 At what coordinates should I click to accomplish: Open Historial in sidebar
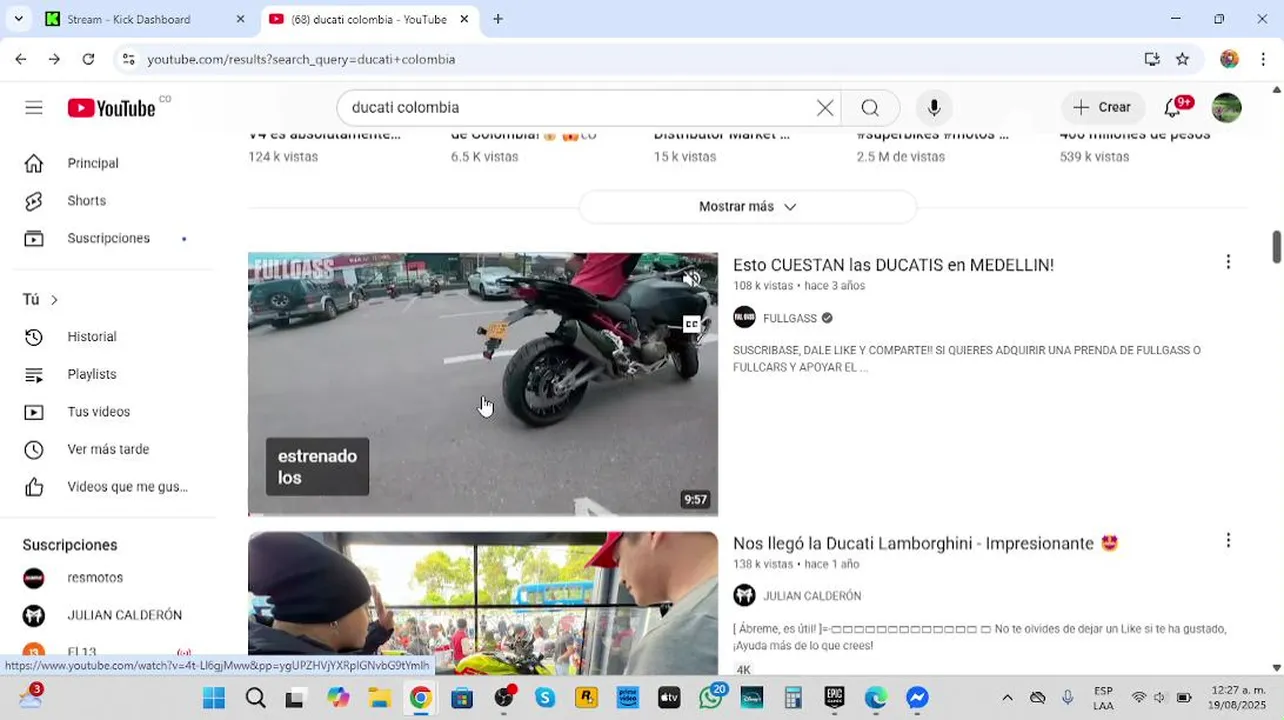click(92, 337)
